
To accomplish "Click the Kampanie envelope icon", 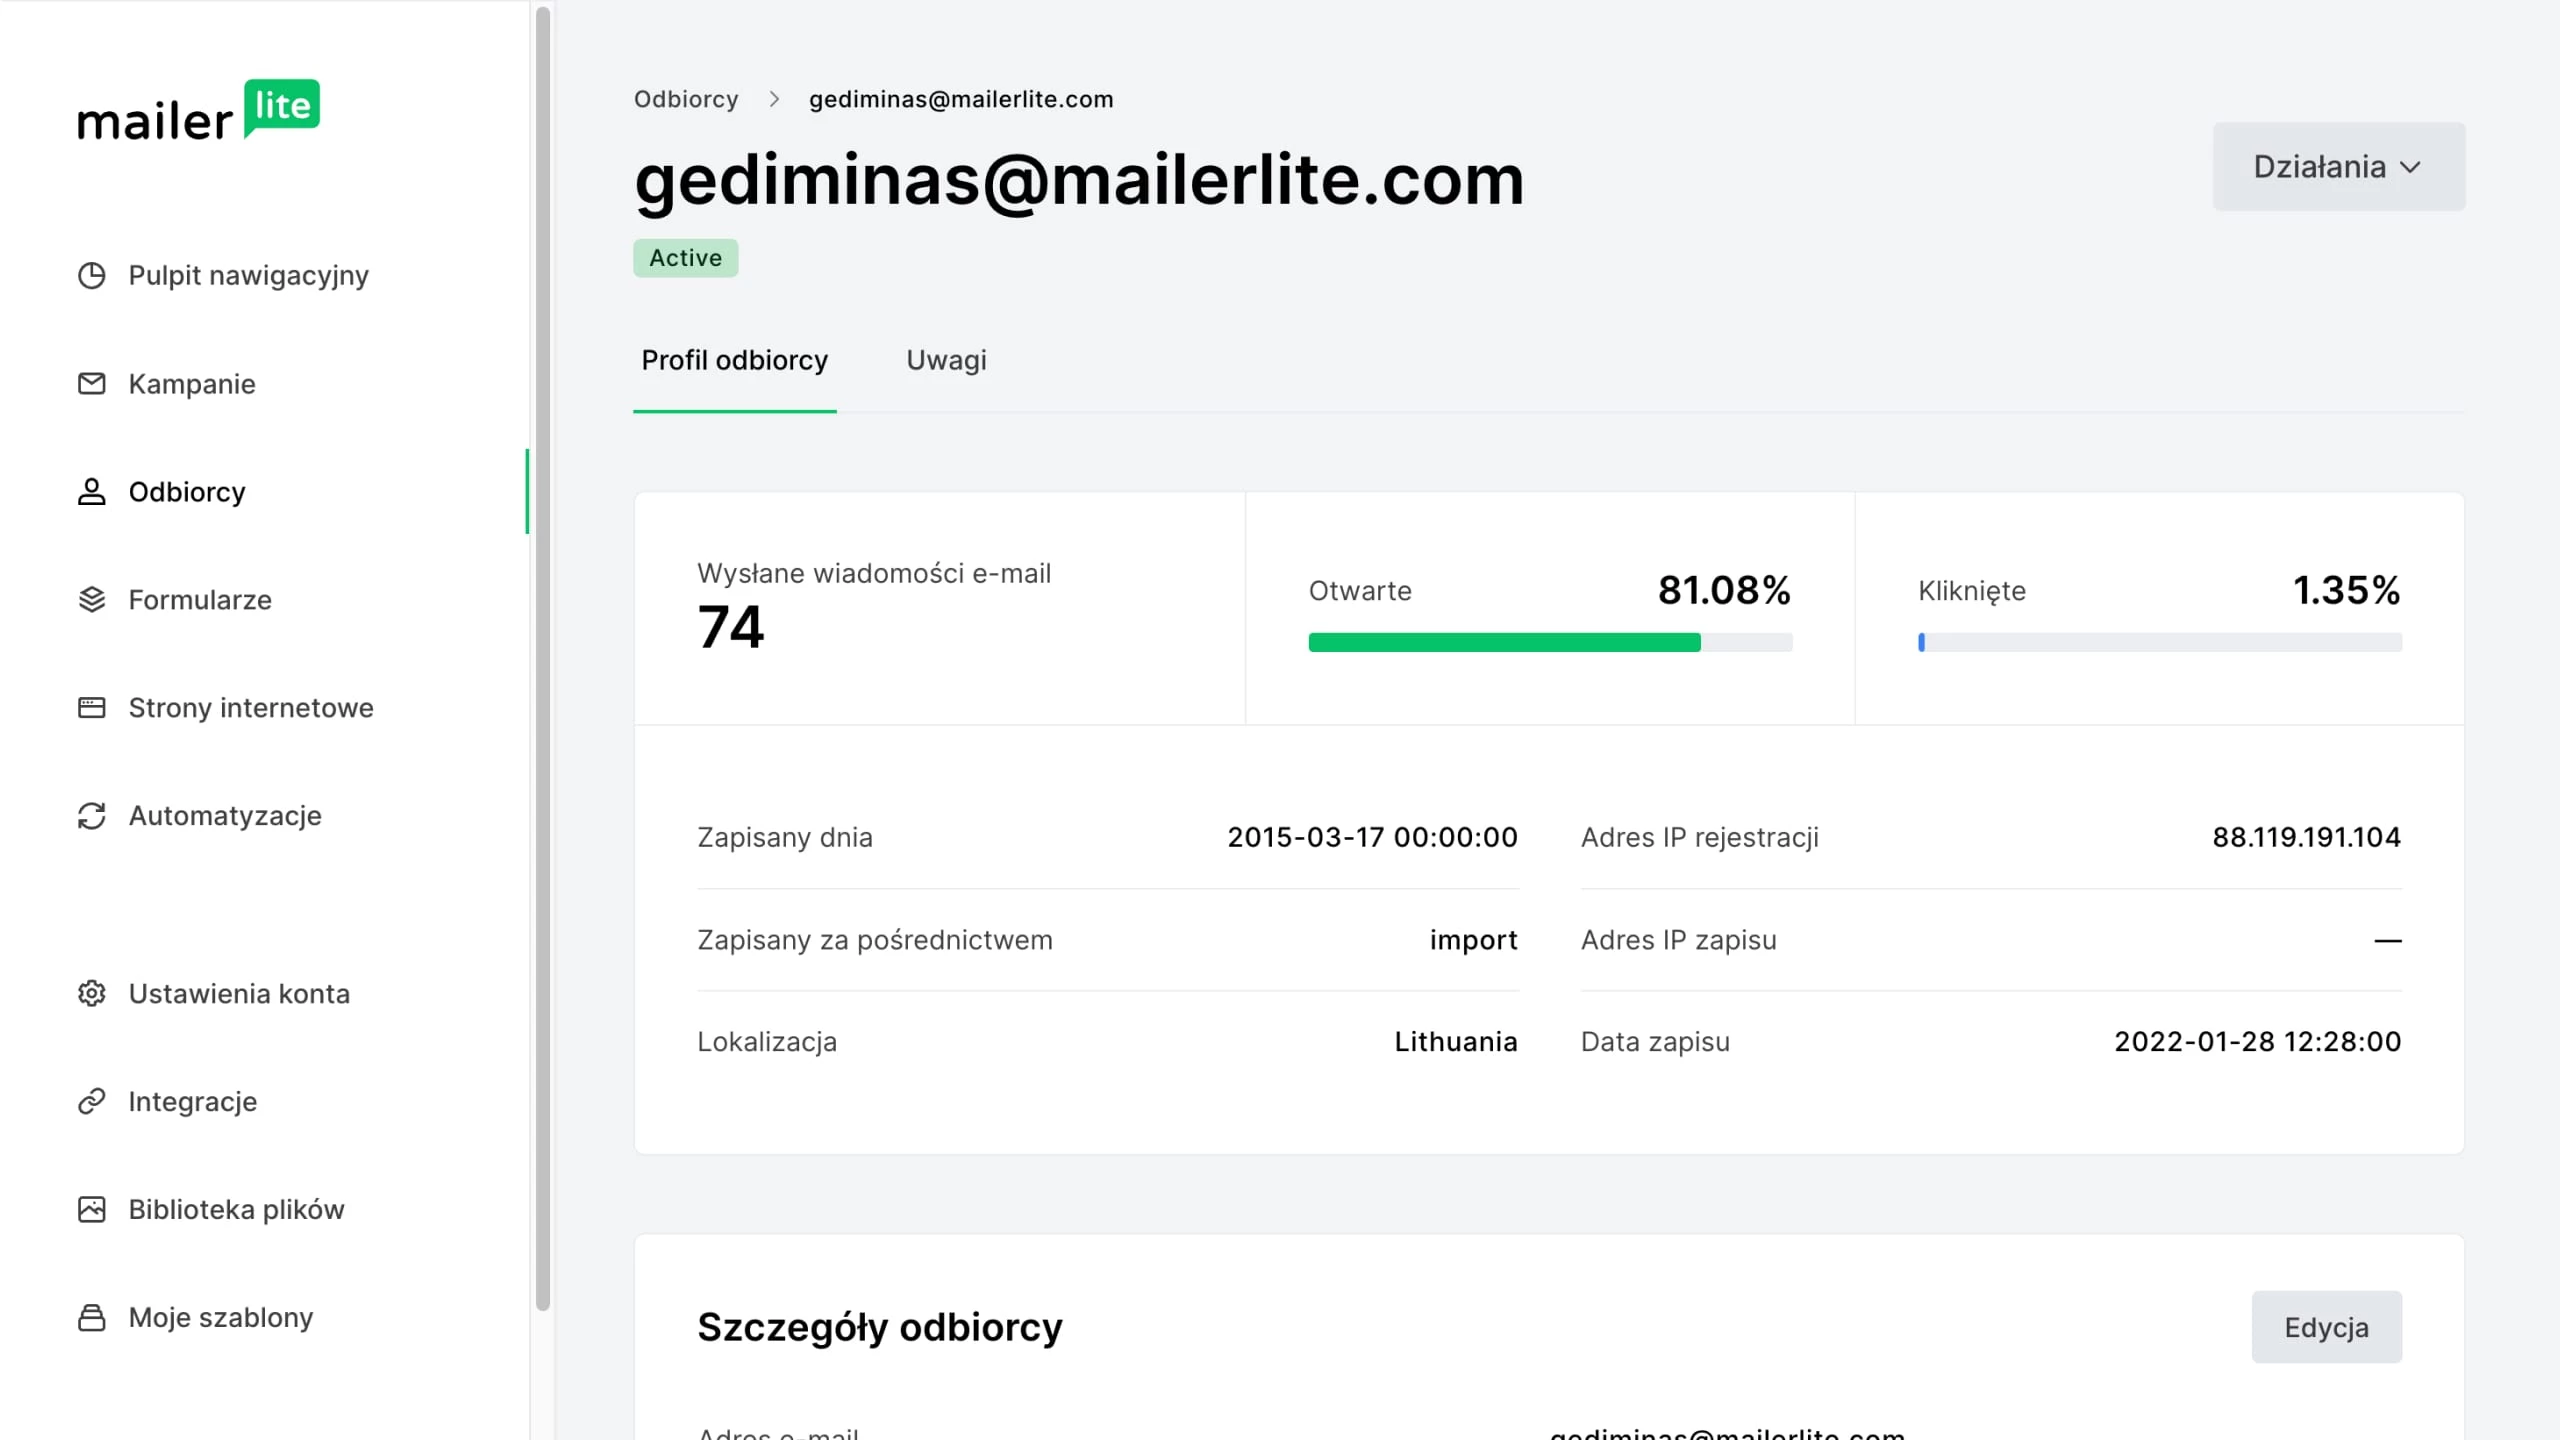I will pyautogui.click(x=91, y=384).
